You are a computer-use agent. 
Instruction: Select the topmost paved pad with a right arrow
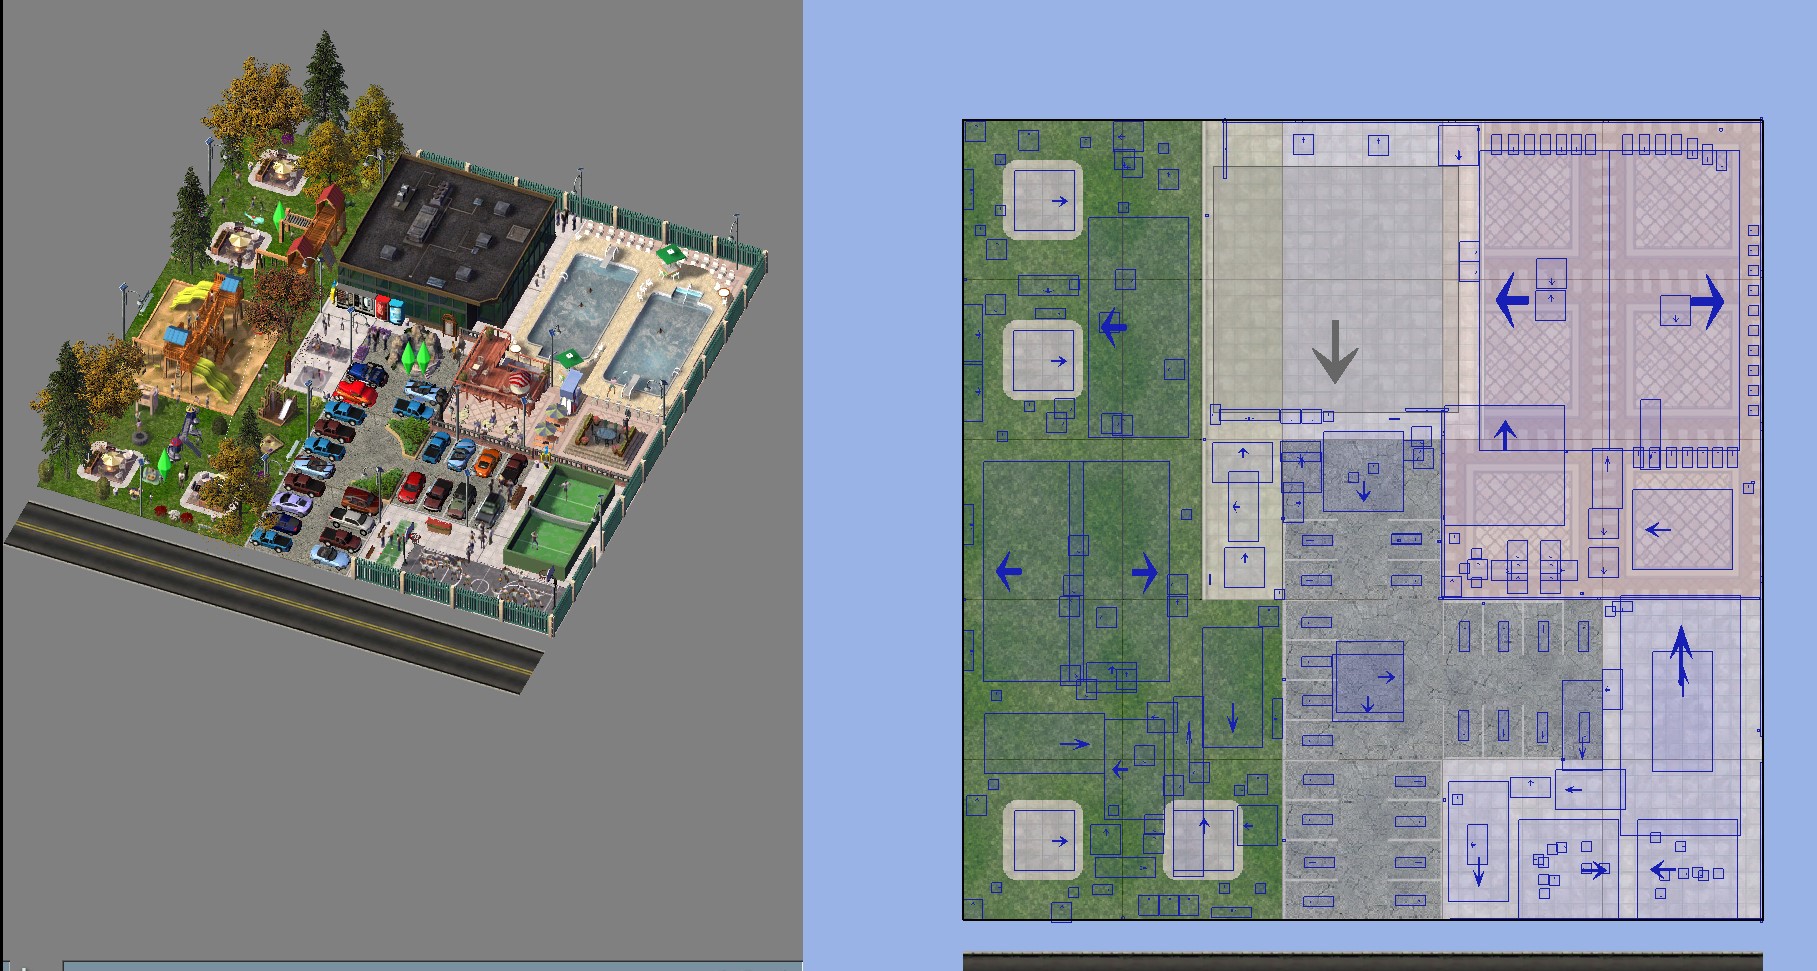point(1043,200)
